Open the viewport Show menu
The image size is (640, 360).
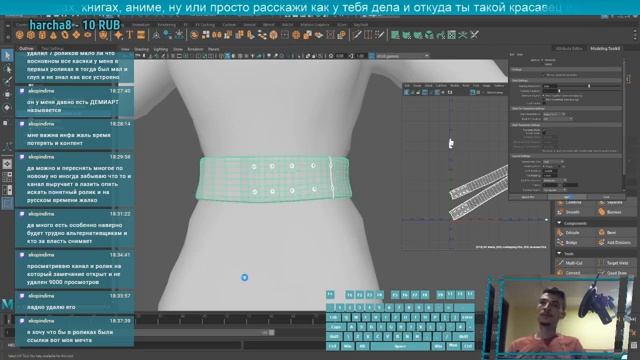178,49
